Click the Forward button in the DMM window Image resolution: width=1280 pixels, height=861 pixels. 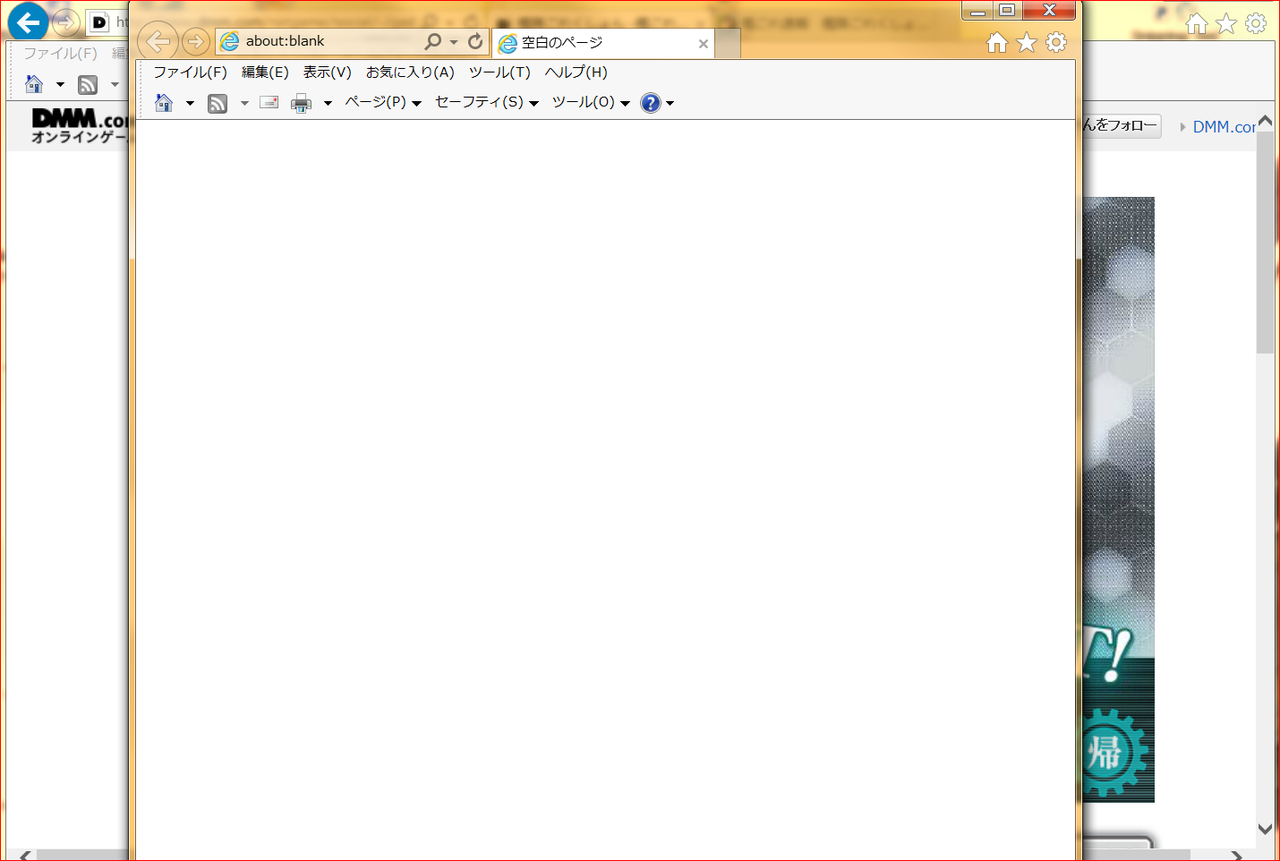(x=64, y=21)
